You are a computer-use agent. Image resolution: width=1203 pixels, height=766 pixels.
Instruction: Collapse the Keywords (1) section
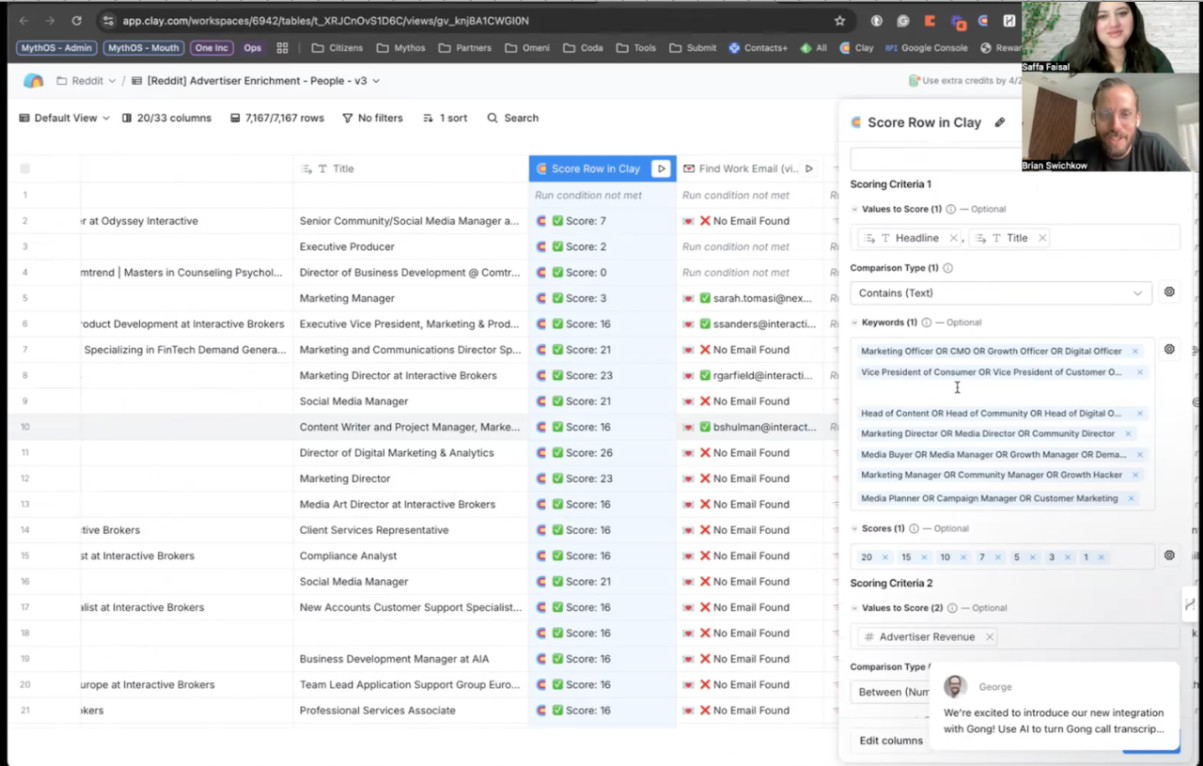click(x=855, y=322)
